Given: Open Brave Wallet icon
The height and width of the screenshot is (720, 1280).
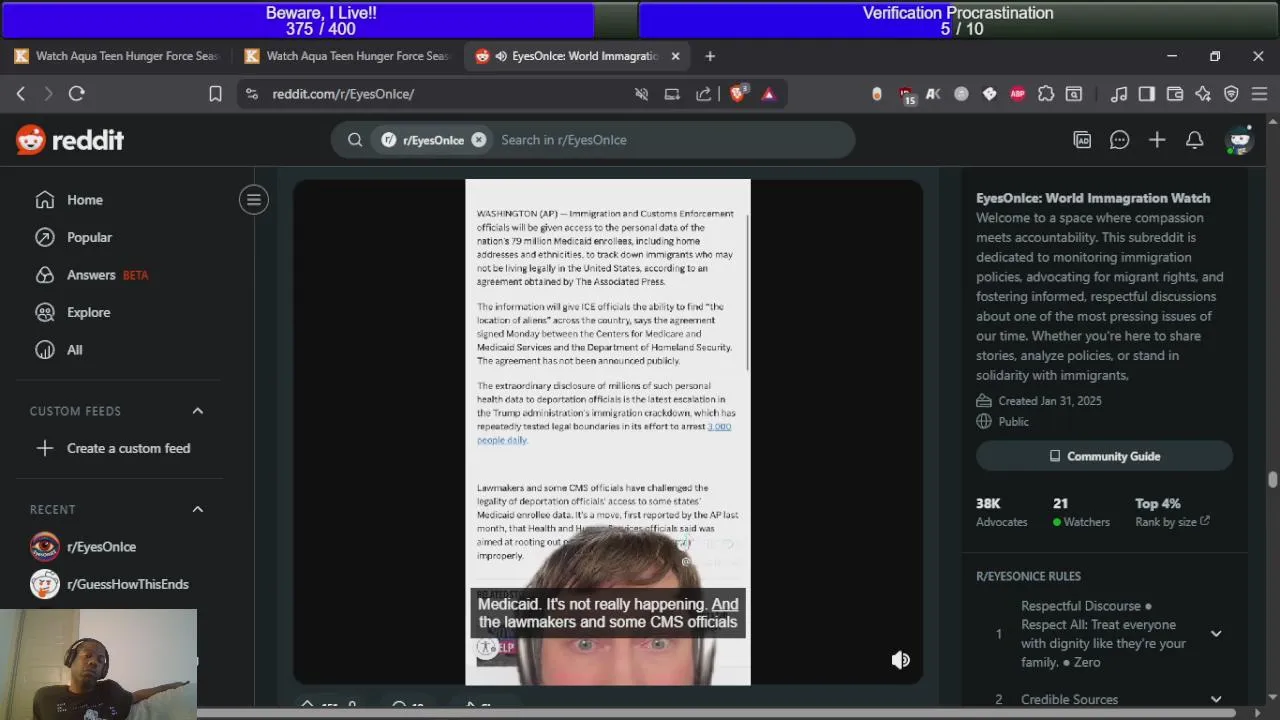Looking at the screenshot, I should [x=1175, y=94].
